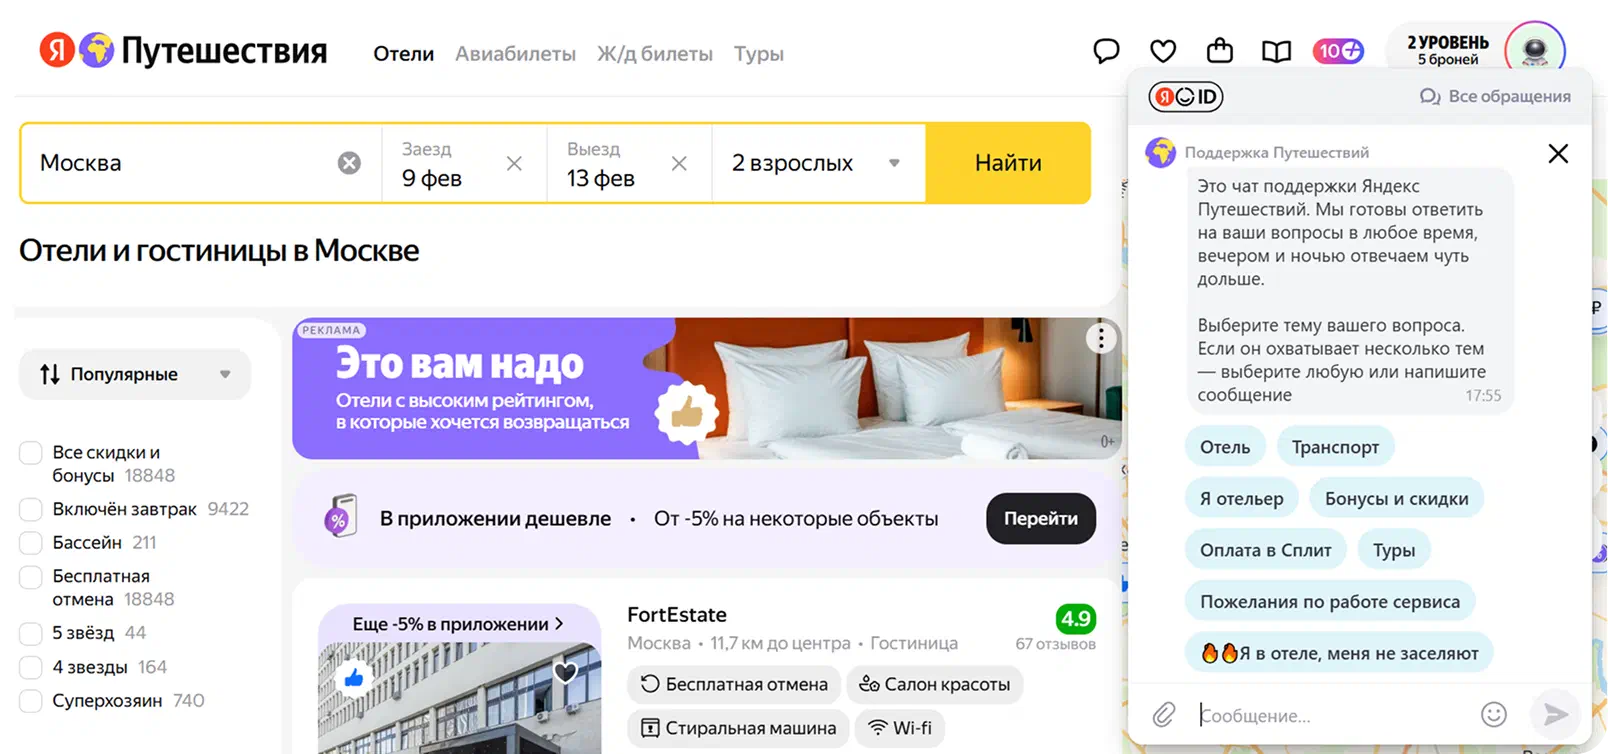Click the Это вам надо ad banner
The width and height of the screenshot is (1608, 754).
pyautogui.click(x=706, y=388)
